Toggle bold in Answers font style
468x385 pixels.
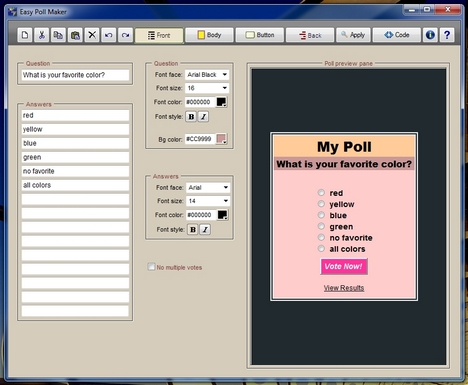(x=193, y=230)
